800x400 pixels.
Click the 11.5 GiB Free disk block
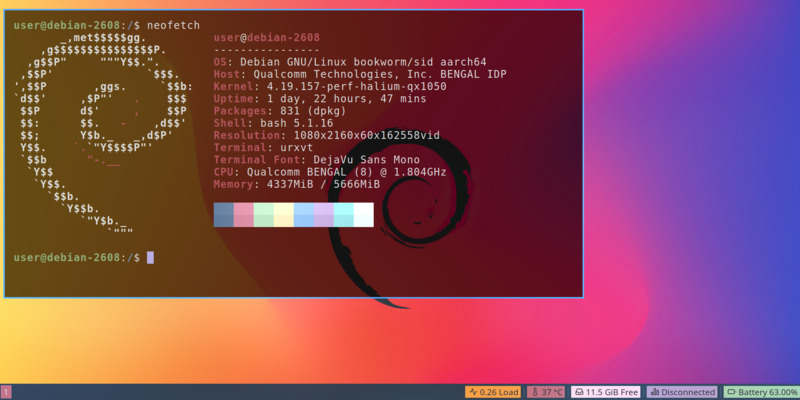pyautogui.click(x=606, y=392)
